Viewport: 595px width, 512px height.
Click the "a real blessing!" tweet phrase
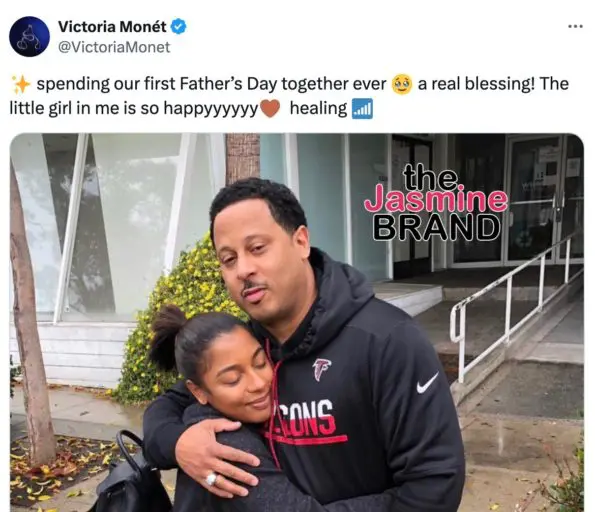pos(475,84)
